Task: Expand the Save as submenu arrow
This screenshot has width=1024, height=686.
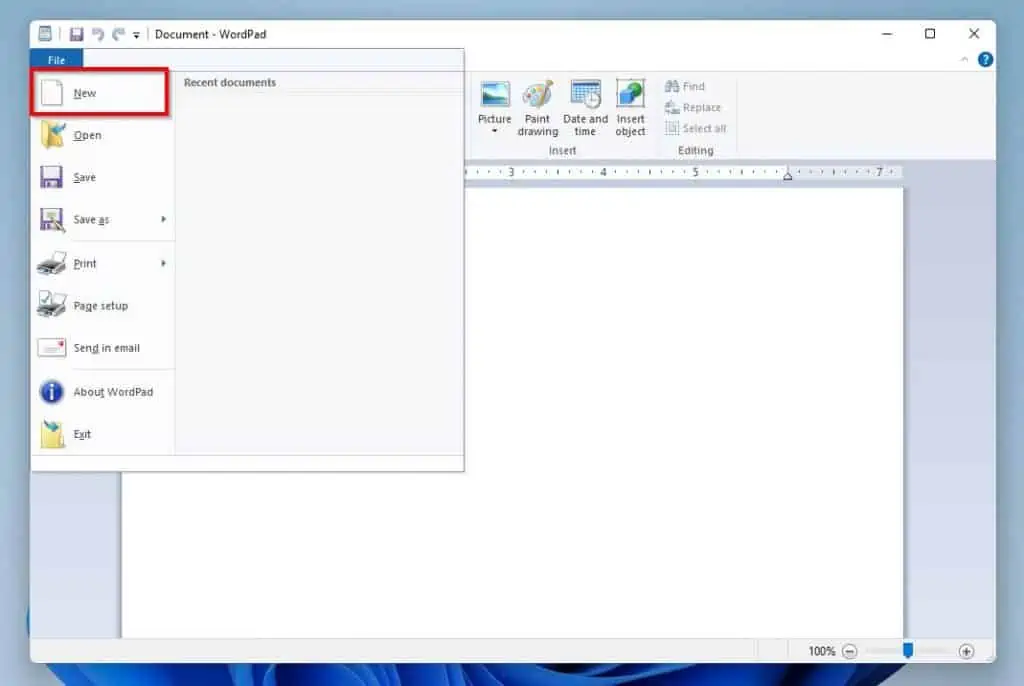Action: point(163,219)
